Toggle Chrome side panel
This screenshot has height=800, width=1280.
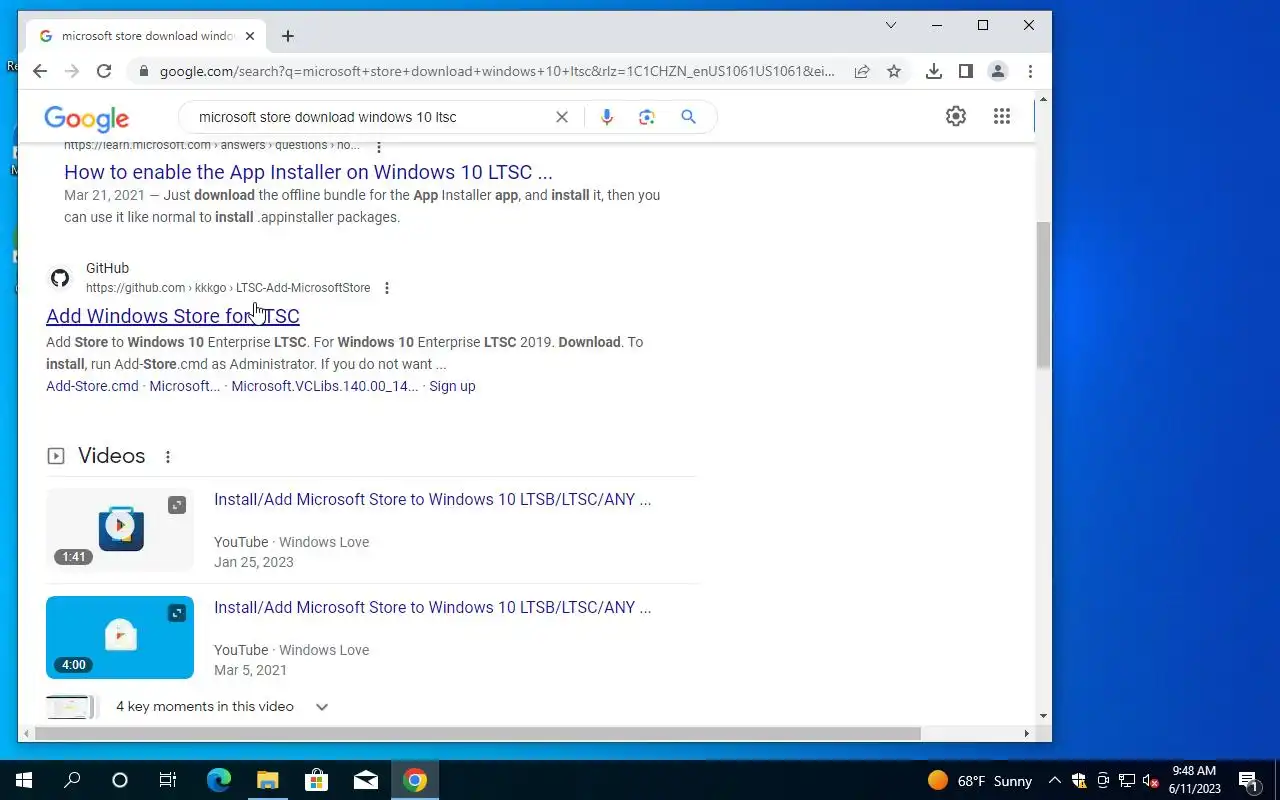965,71
